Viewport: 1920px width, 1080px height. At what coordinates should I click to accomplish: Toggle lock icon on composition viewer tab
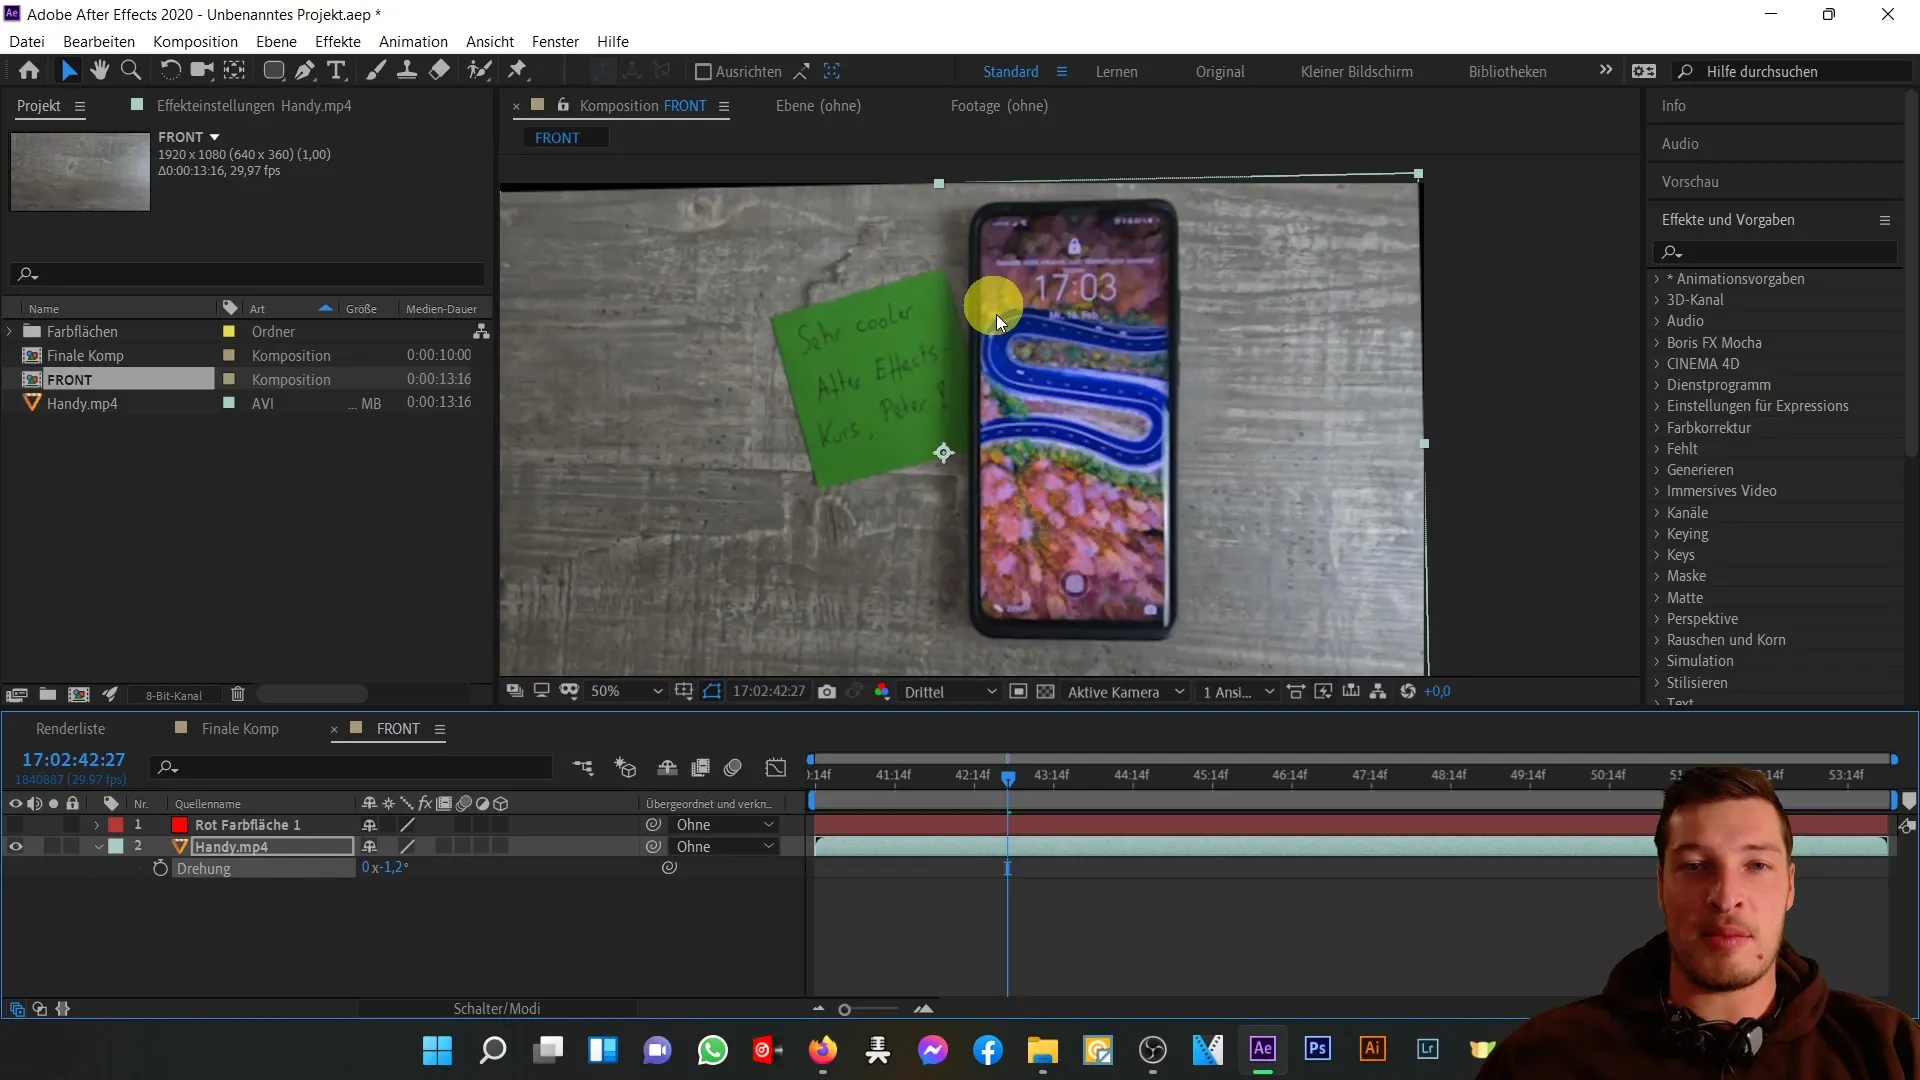point(563,105)
